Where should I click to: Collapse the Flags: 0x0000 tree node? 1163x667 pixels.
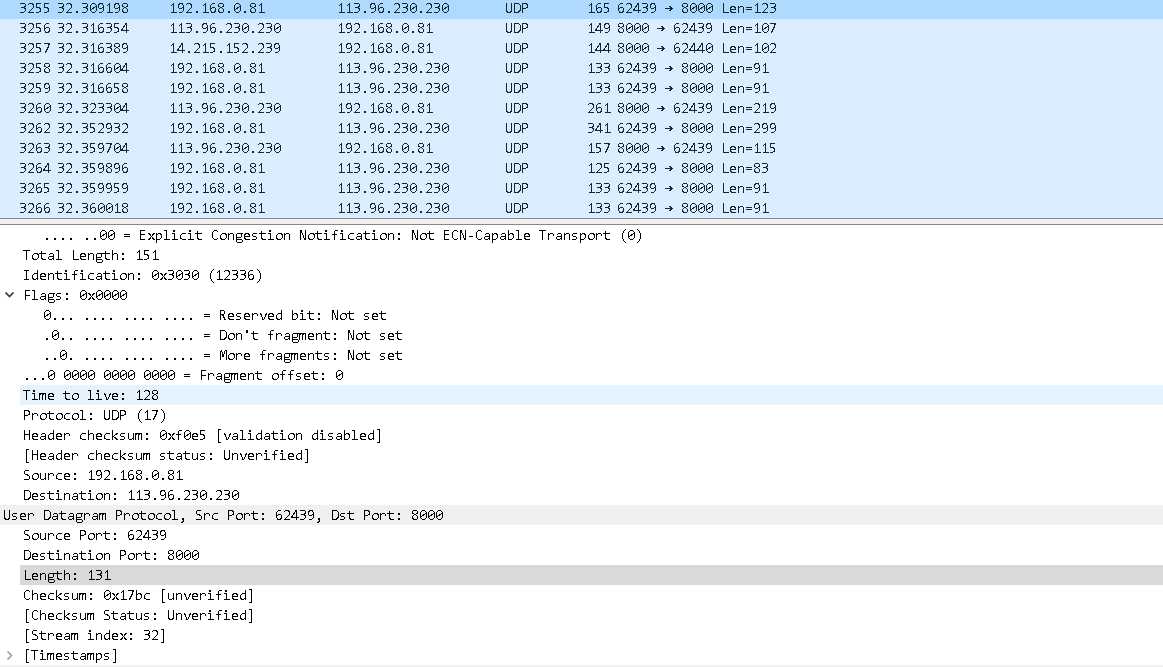click(10, 295)
